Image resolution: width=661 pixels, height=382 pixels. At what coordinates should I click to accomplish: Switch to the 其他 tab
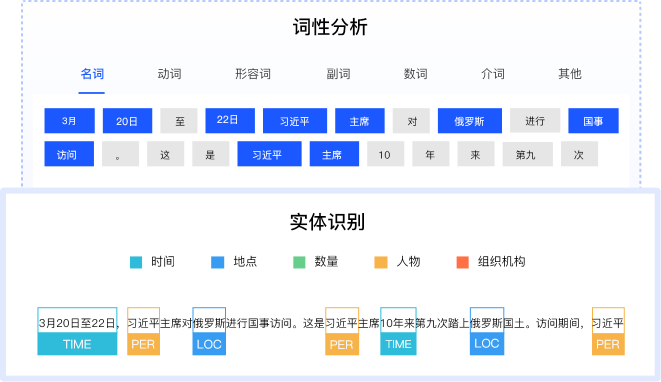coord(570,74)
